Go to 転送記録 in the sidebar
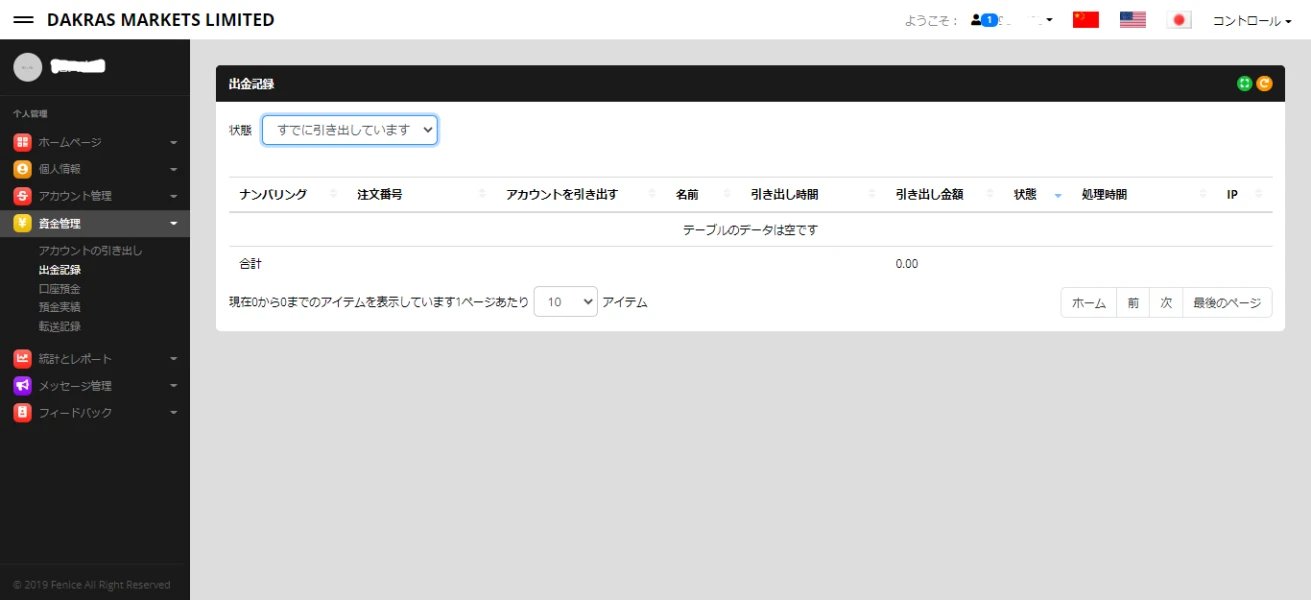 pos(59,326)
